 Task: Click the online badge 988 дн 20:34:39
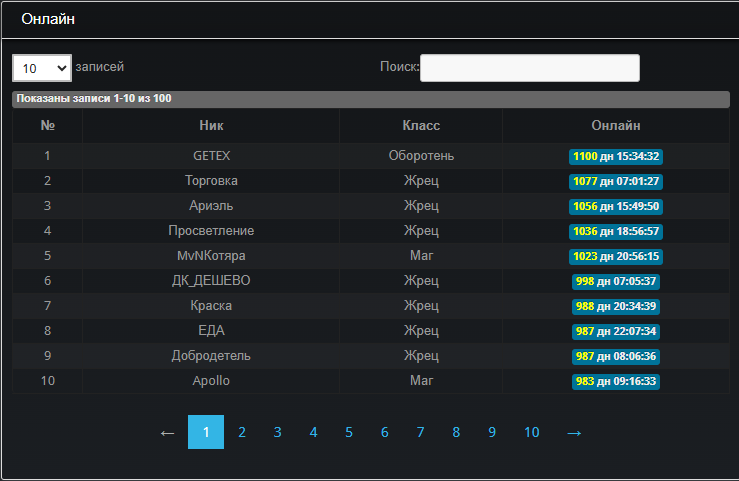[616, 306]
